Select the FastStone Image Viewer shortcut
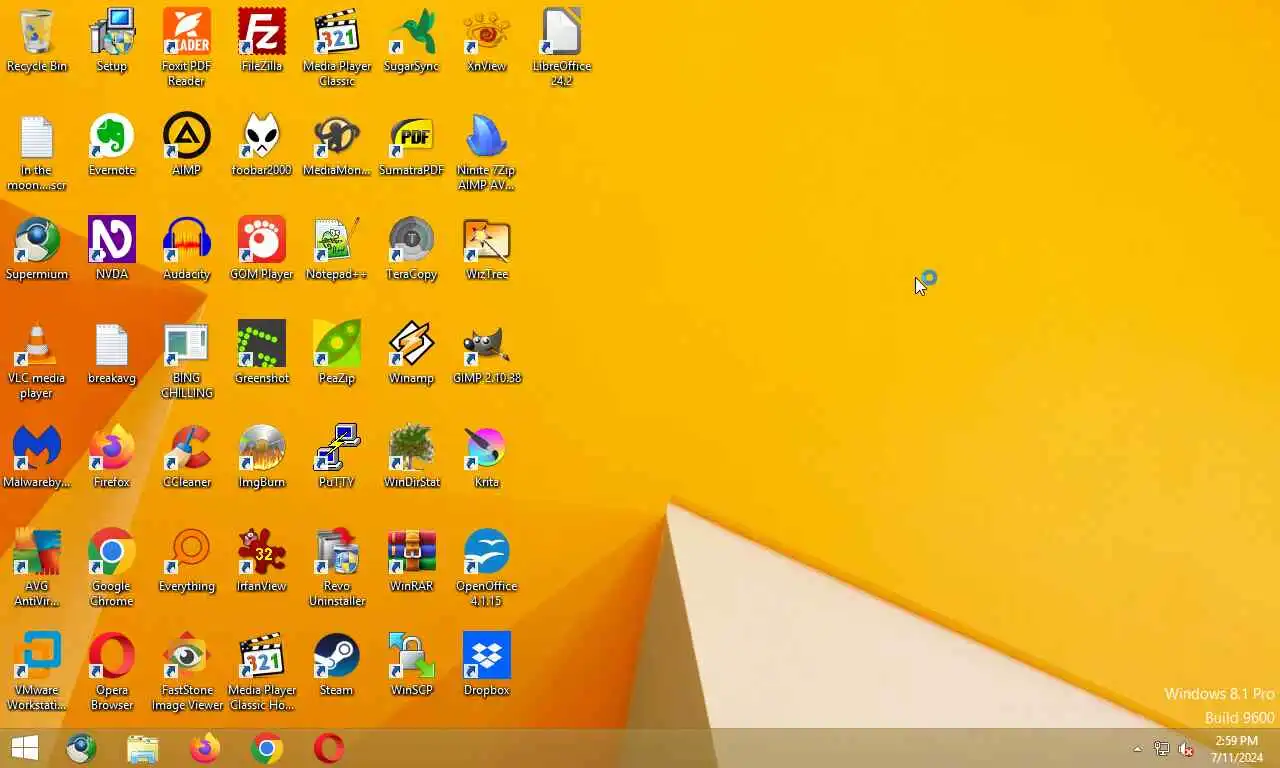This screenshot has width=1280, height=768. (x=187, y=672)
